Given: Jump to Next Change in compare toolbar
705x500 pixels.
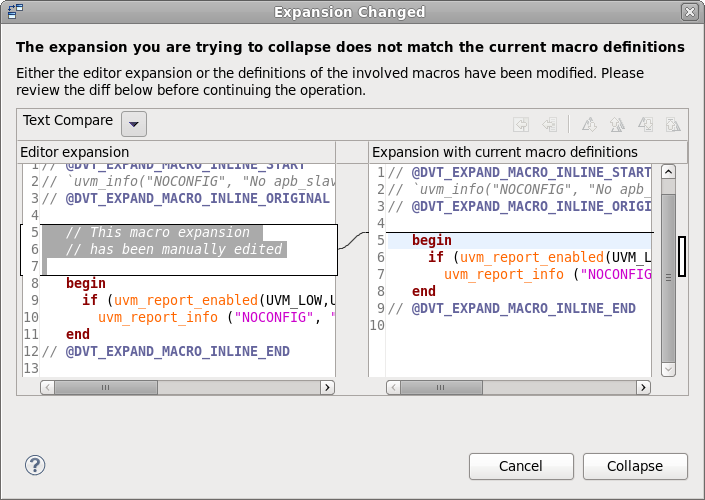Looking at the screenshot, I should [x=646, y=125].
